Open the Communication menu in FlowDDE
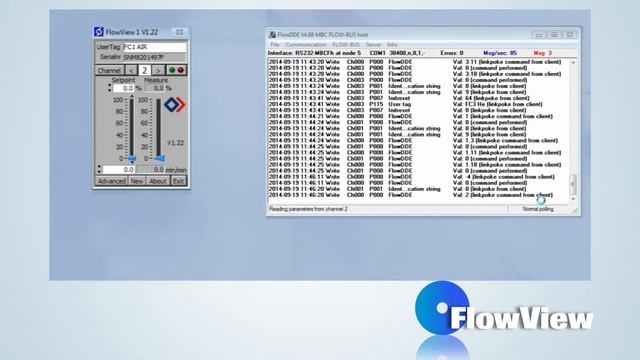640x360 pixels. 305,44
